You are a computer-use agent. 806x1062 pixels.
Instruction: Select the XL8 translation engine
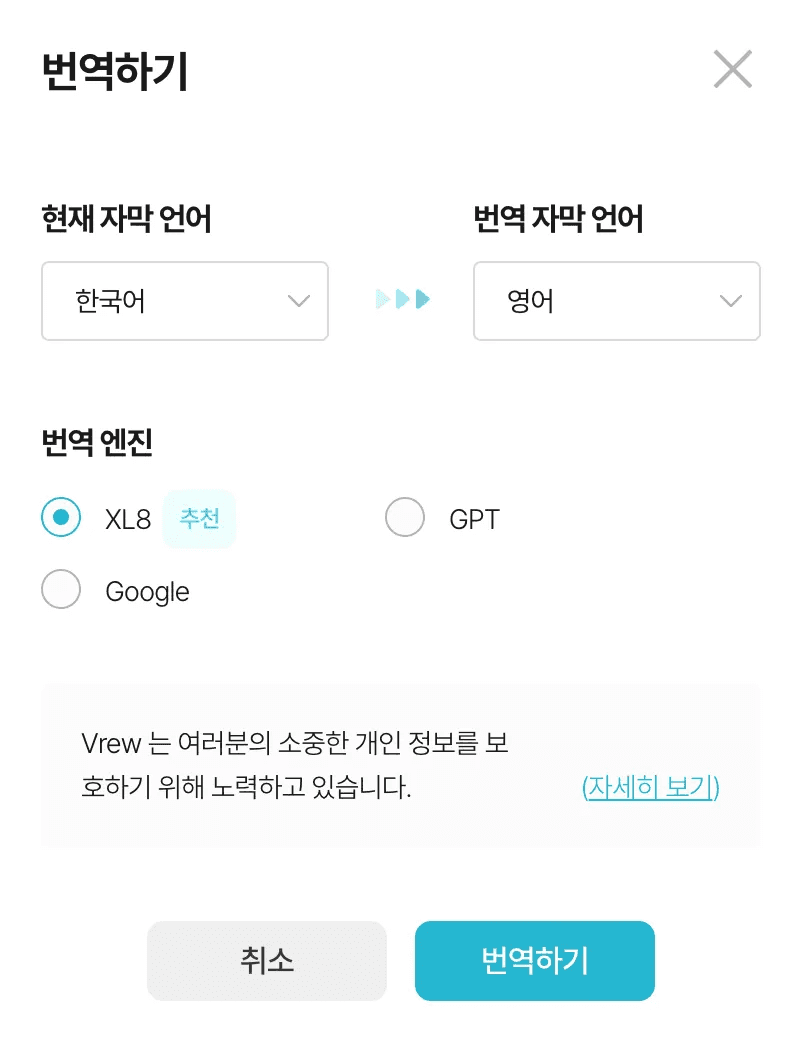61,518
